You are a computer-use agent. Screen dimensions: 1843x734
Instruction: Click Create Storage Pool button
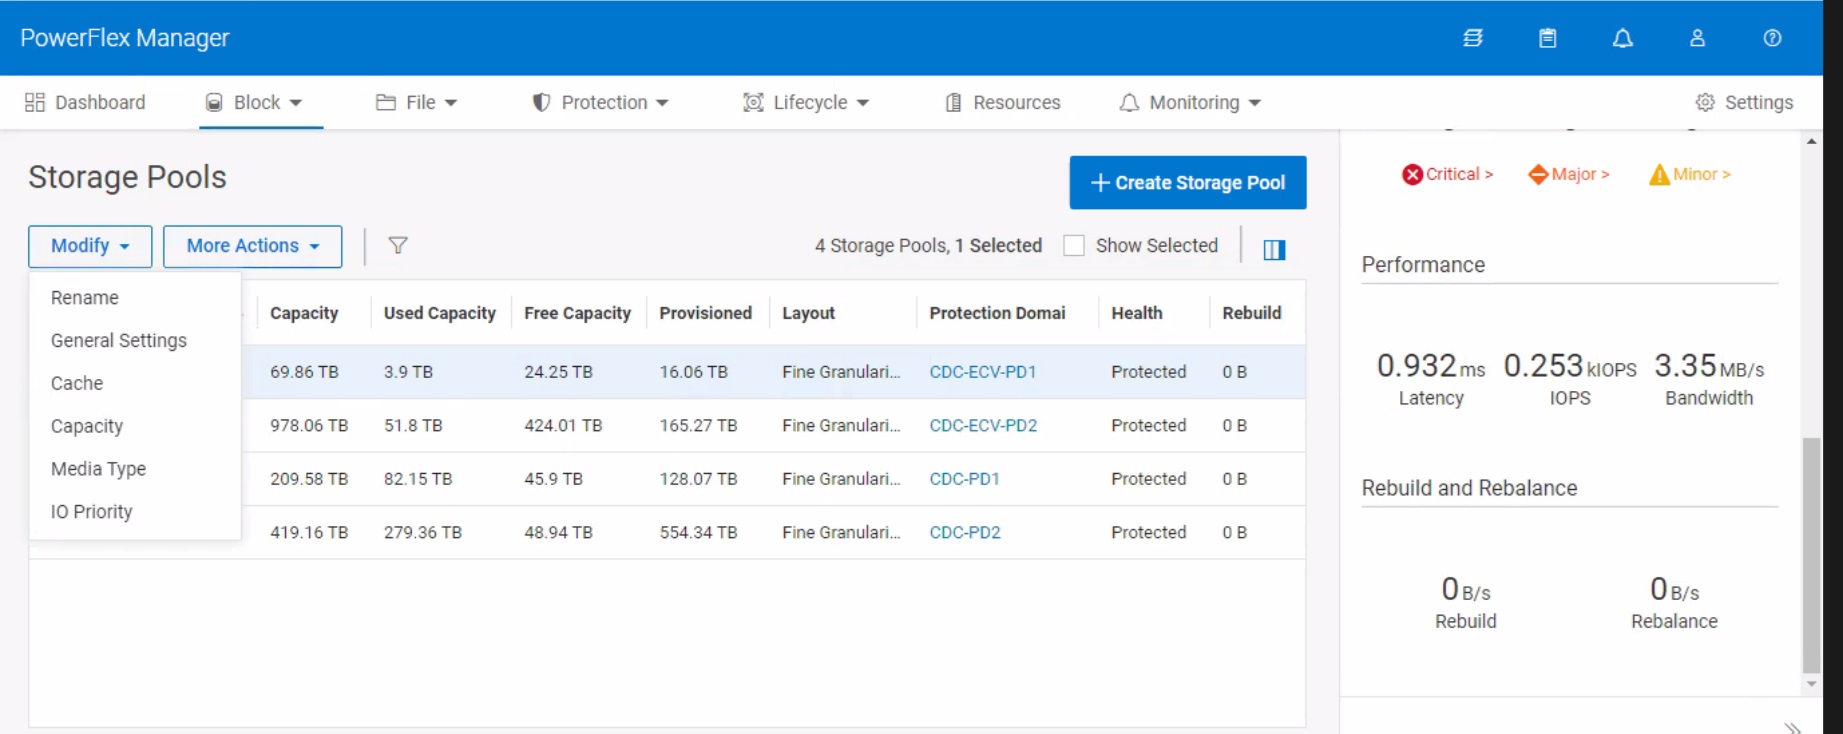(1187, 183)
